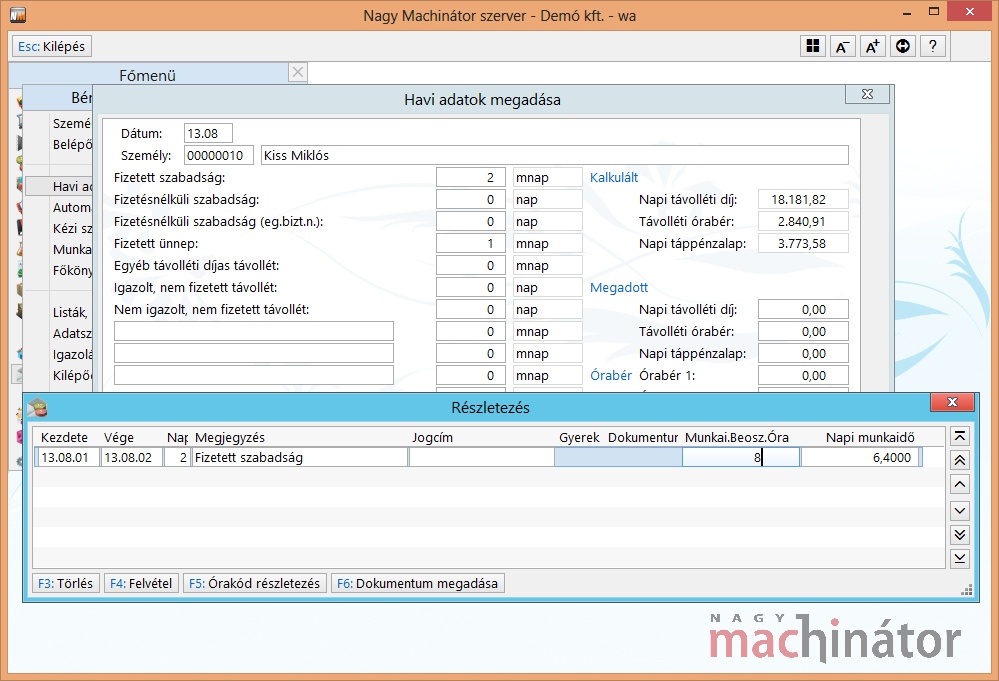Page down with double chevron down
This screenshot has width=999, height=681.
960,535
